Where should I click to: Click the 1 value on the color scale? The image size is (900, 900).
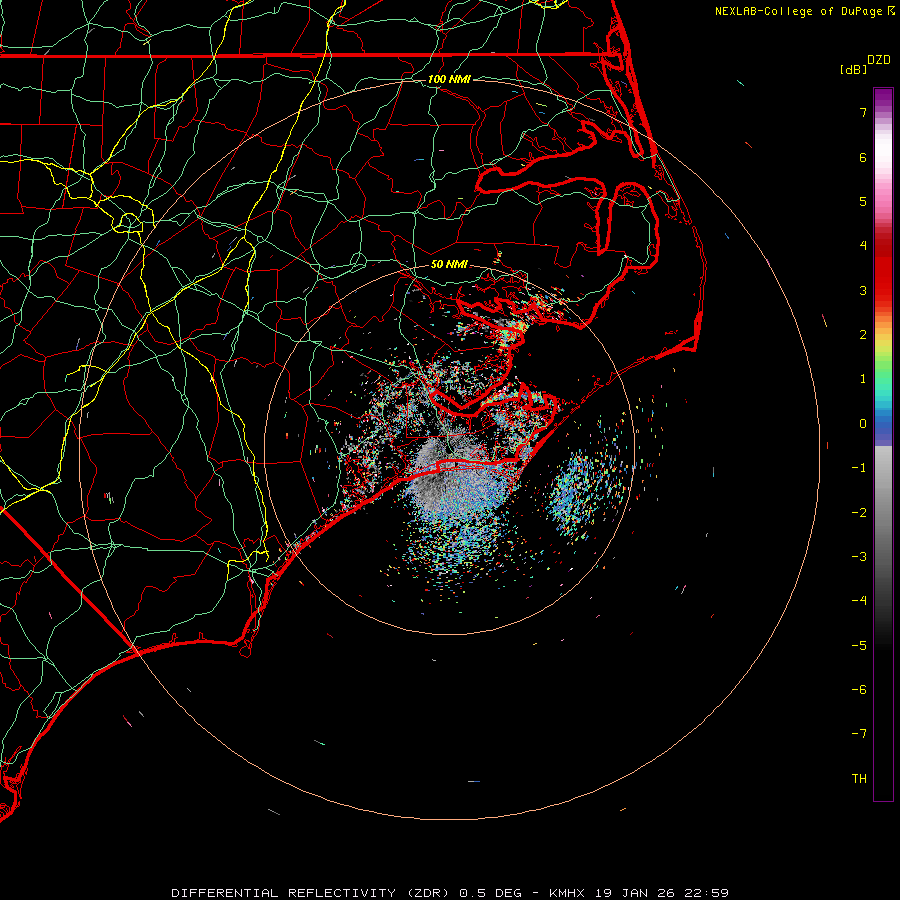pyautogui.click(x=863, y=379)
